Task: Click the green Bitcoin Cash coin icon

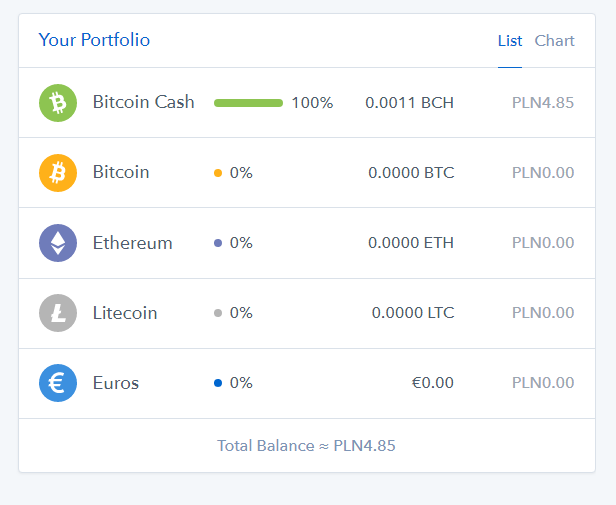Action: click(x=58, y=103)
